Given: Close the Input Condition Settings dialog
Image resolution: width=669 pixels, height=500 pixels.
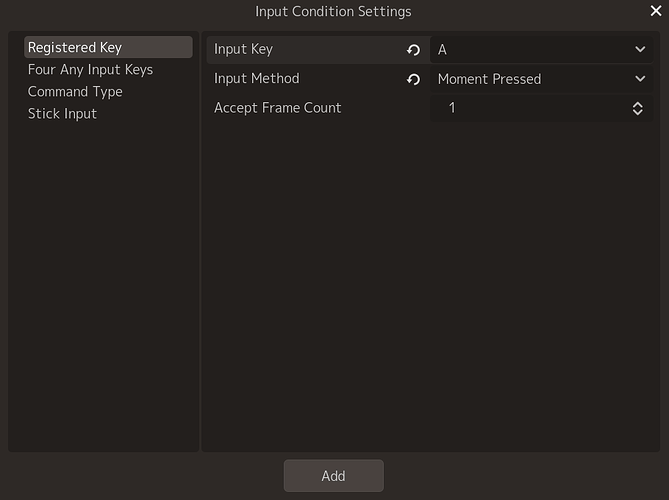Looking at the screenshot, I should [656, 11].
